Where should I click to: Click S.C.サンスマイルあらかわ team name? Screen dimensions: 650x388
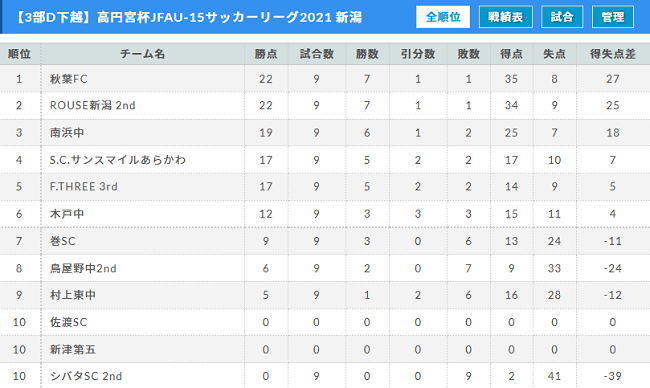118,160
